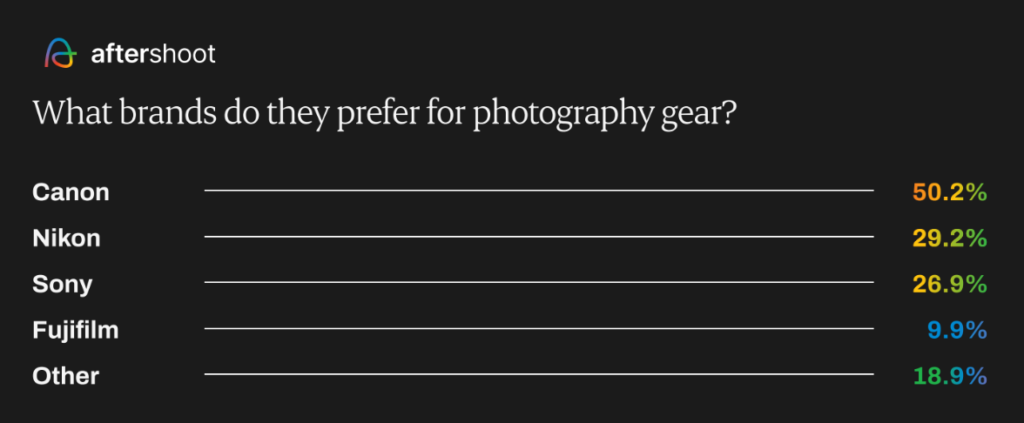Click the horizontal line in Canon row
Image resolution: width=1024 pixels, height=423 pixels.
[539, 190]
